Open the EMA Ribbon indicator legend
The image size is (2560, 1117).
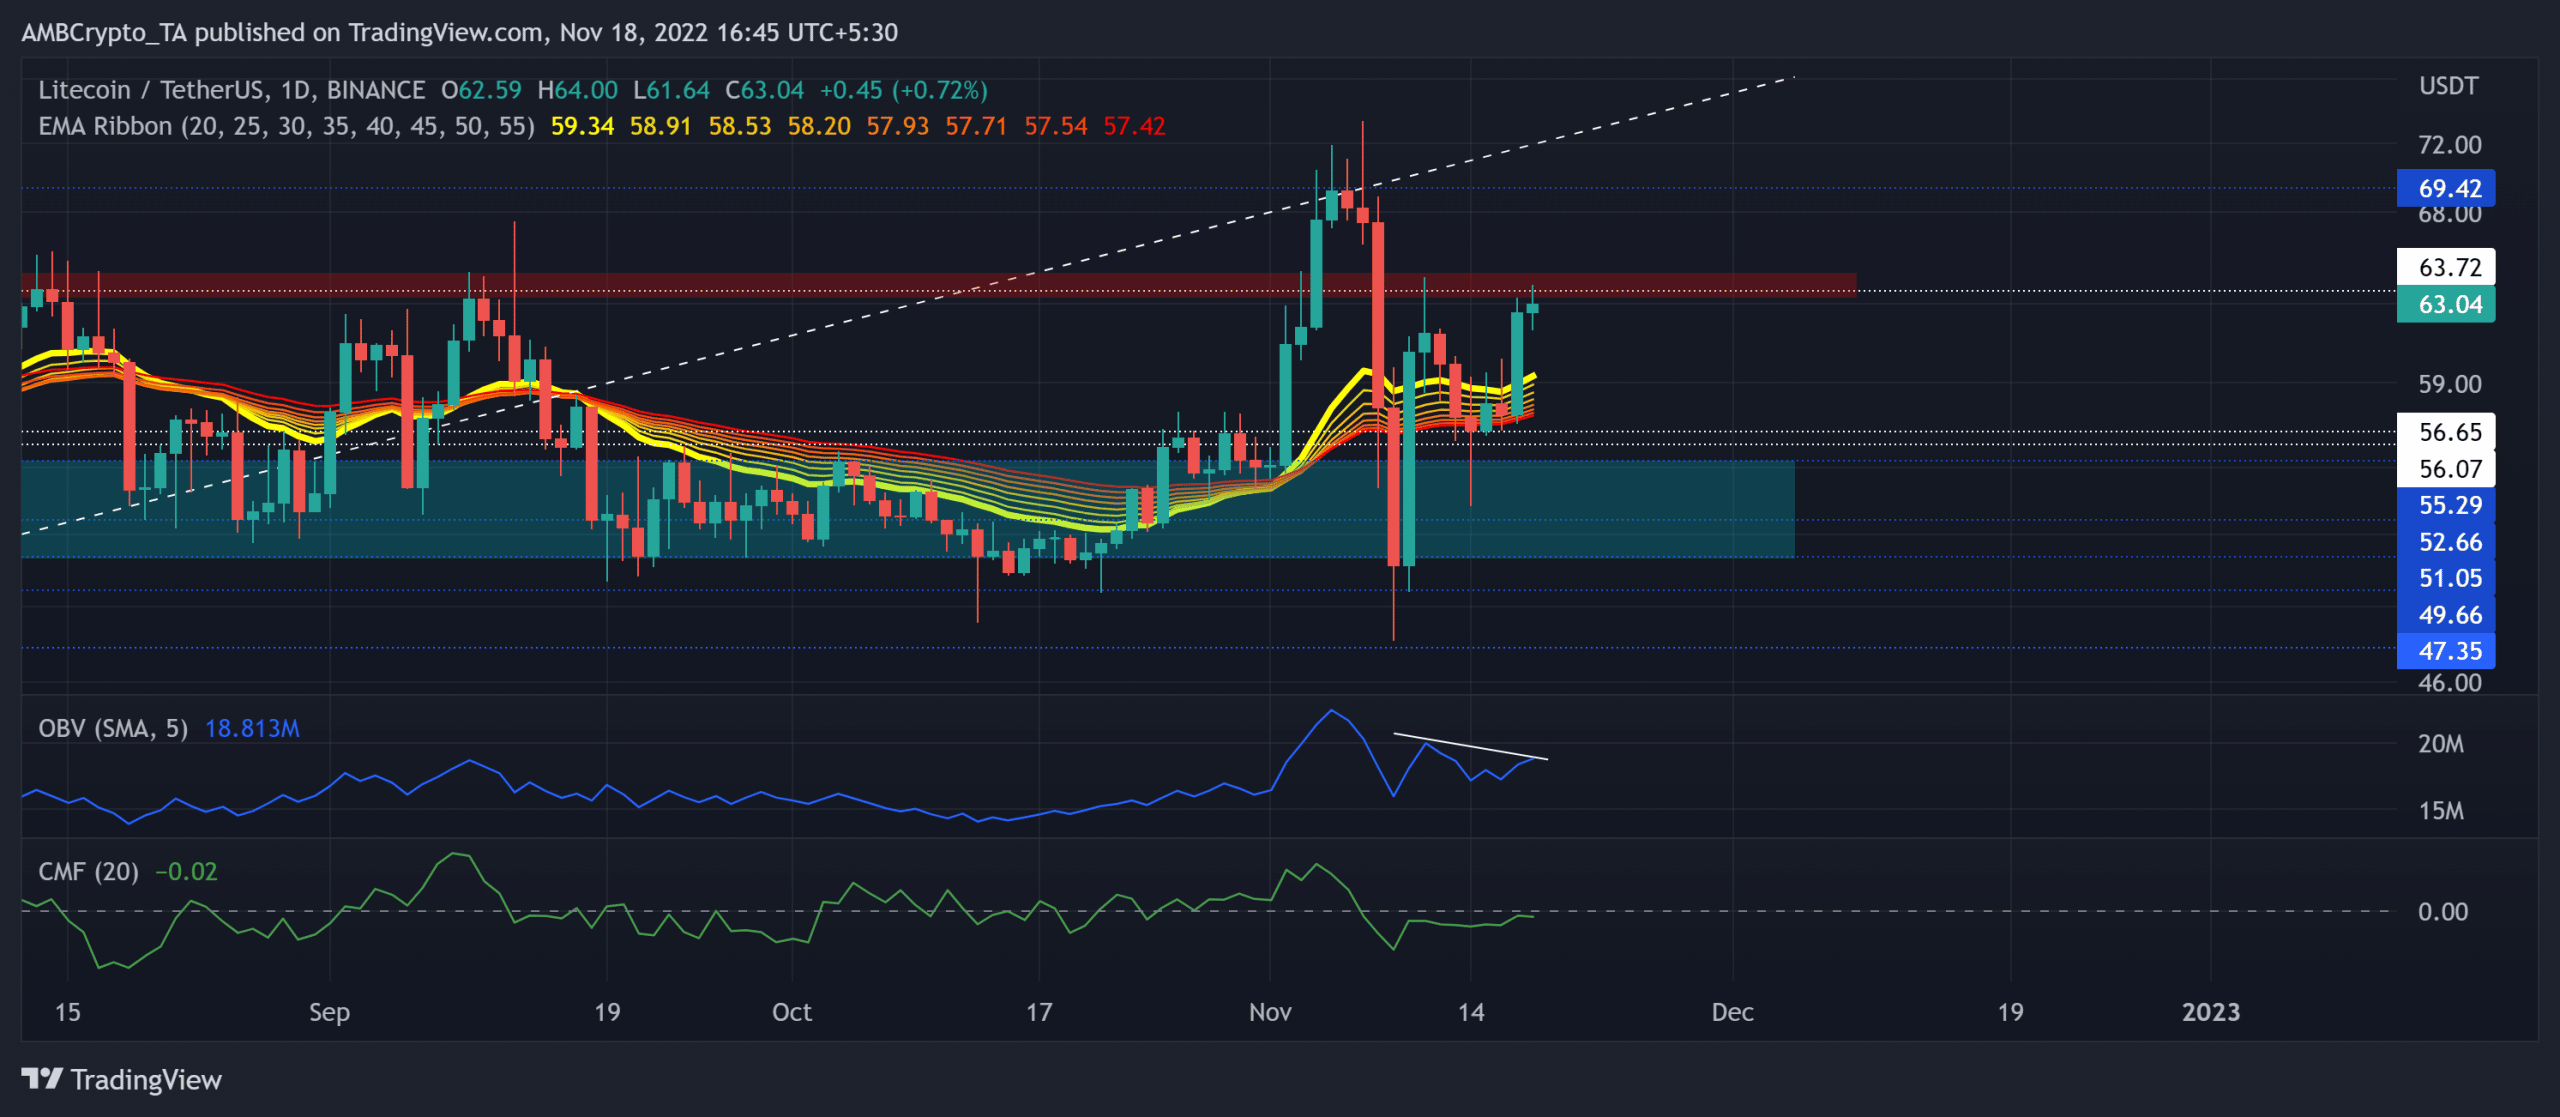(286, 126)
